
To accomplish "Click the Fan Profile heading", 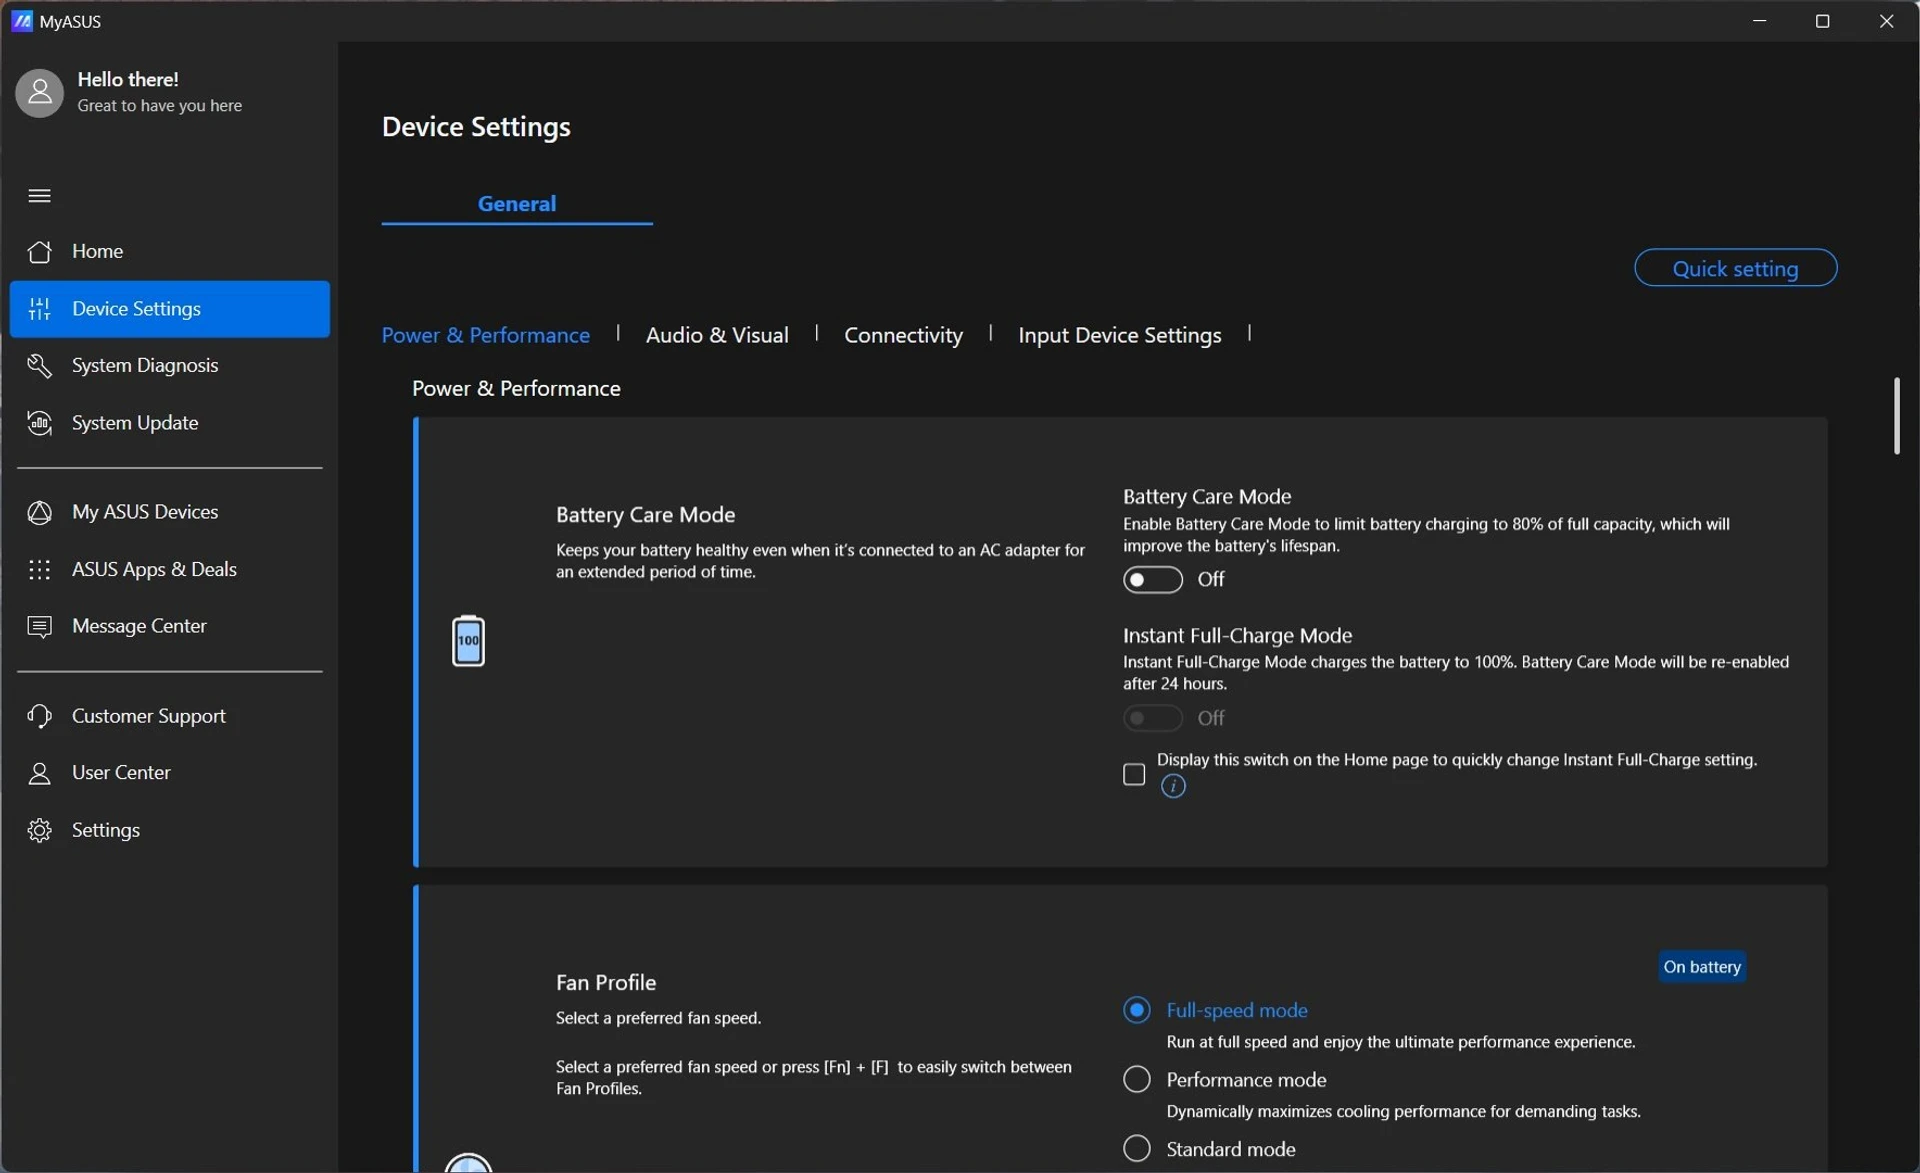I will click(x=606, y=983).
